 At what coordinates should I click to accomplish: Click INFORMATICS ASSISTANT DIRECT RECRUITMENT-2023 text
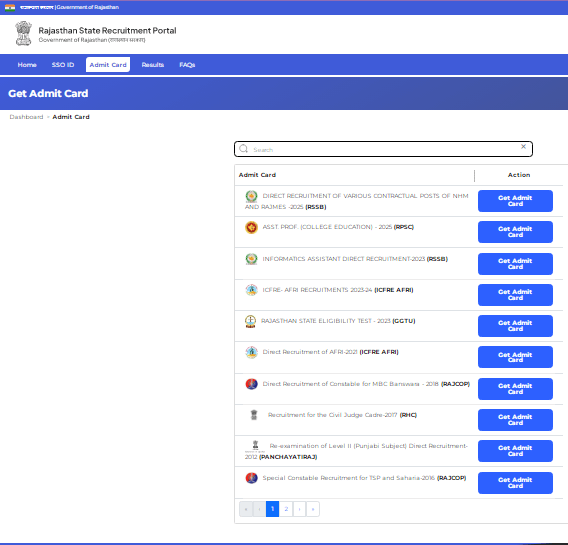343,259
